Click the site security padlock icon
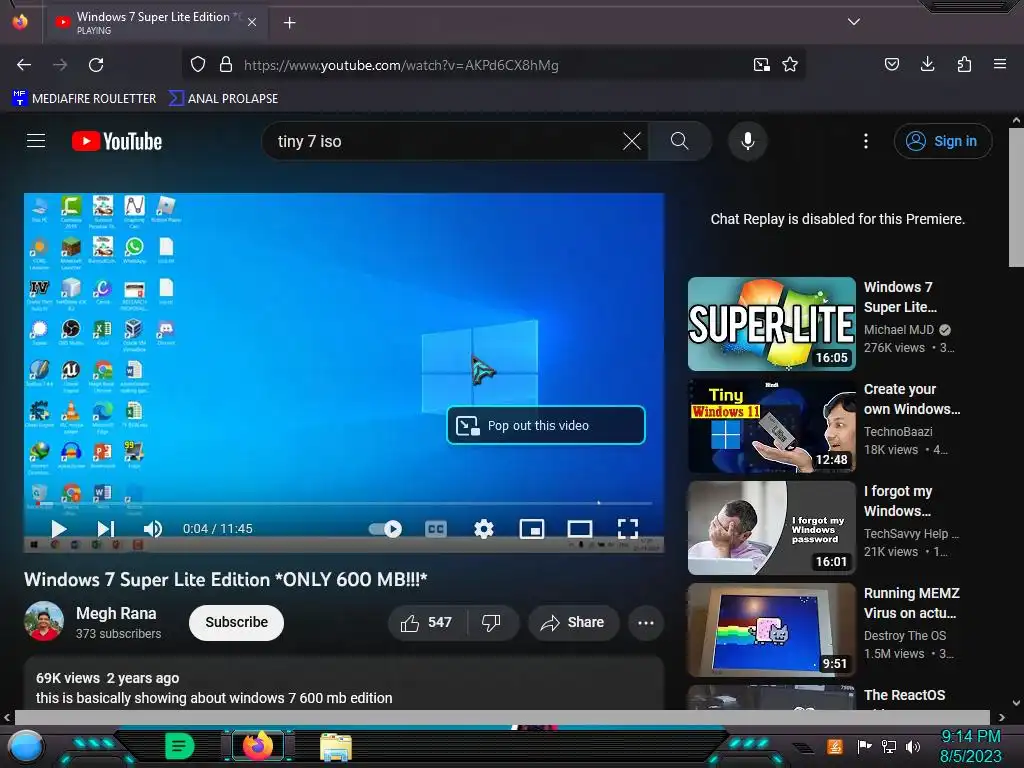 click(226, 65)
